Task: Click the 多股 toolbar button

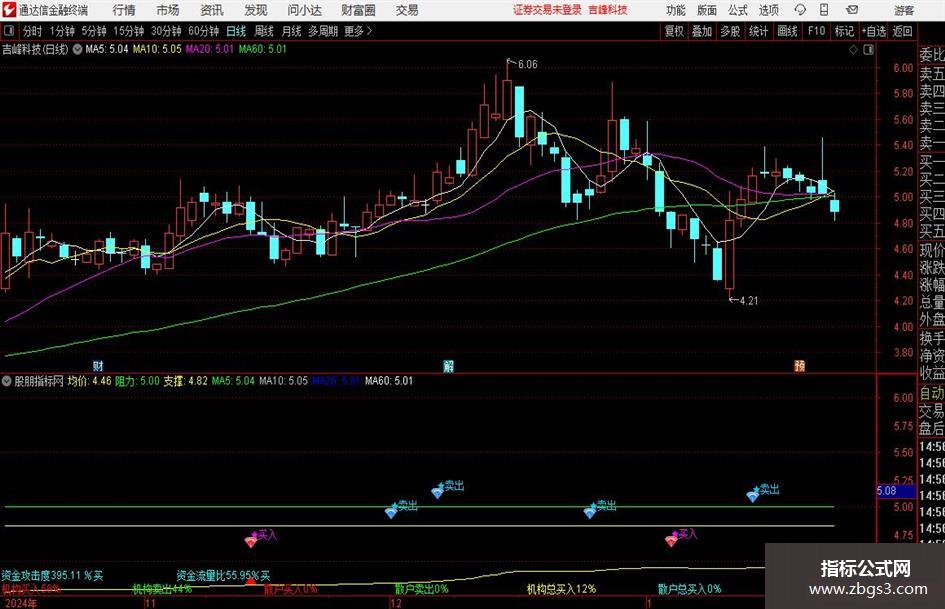Action: [730, 31]
